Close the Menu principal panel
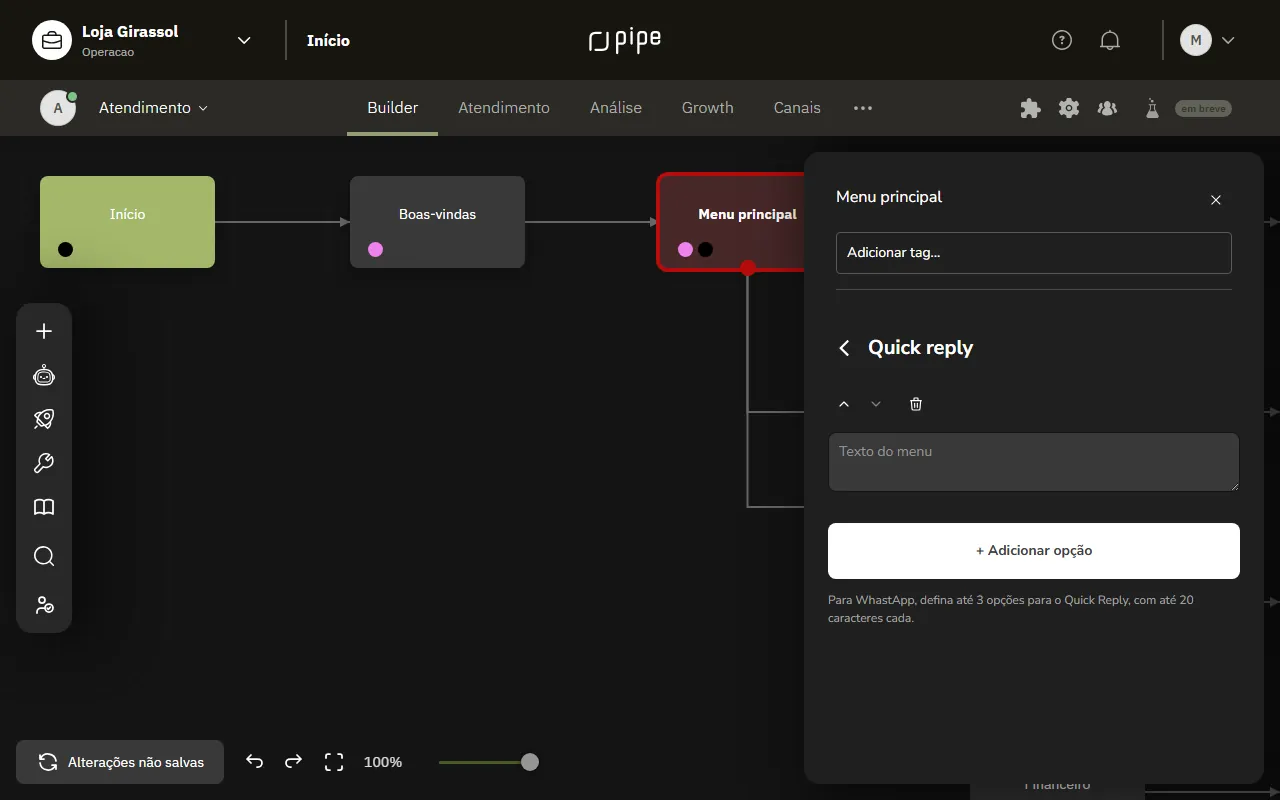1280x800 pixels. 1216,200
